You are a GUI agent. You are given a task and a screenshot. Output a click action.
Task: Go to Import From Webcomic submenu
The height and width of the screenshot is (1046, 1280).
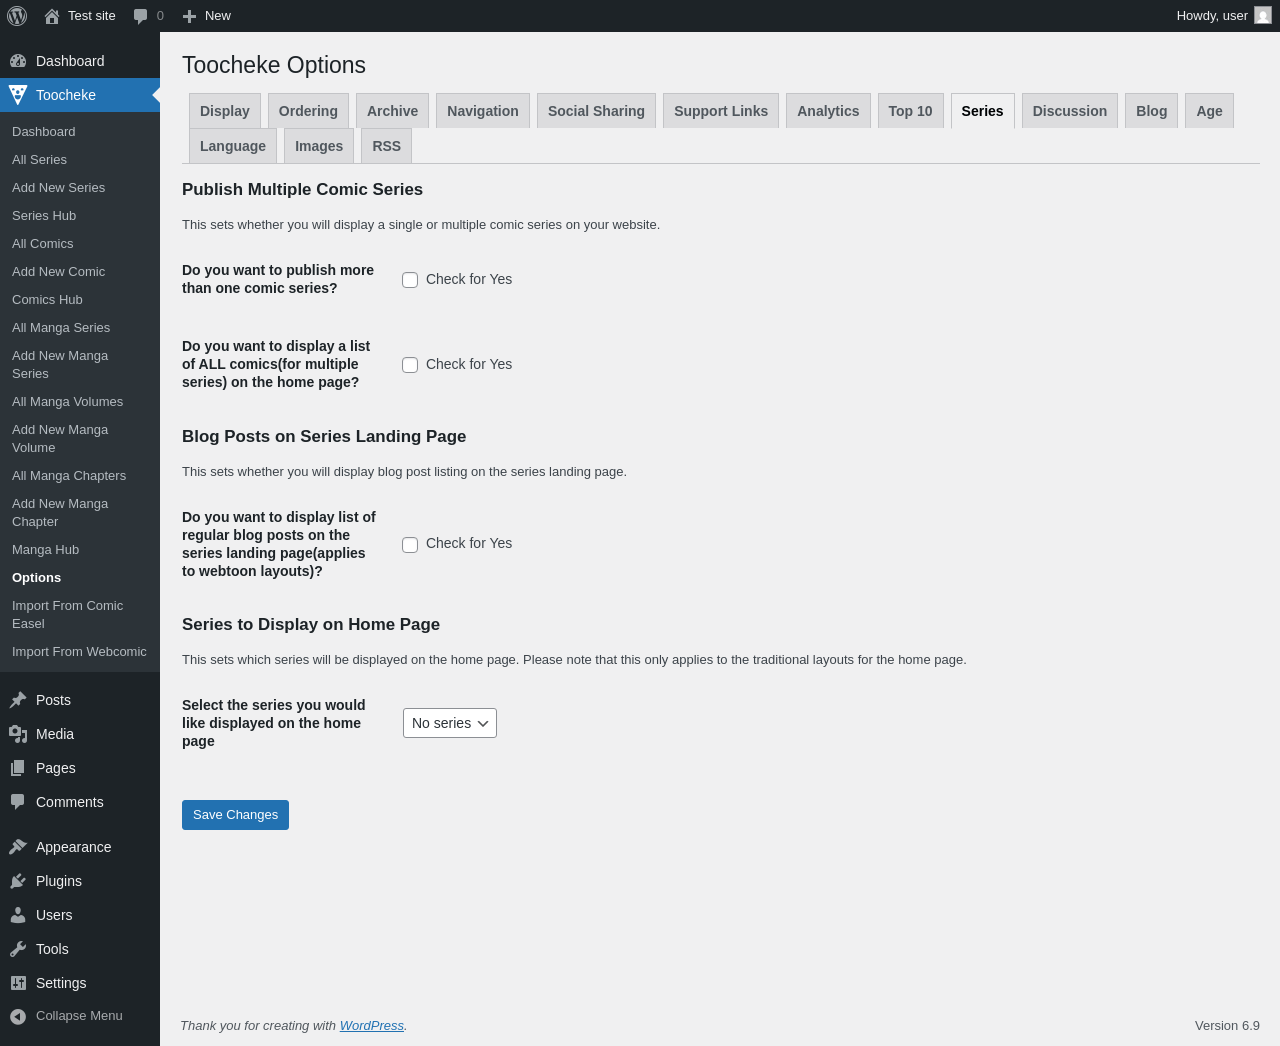pyautogui.click(x=79, y=652)
